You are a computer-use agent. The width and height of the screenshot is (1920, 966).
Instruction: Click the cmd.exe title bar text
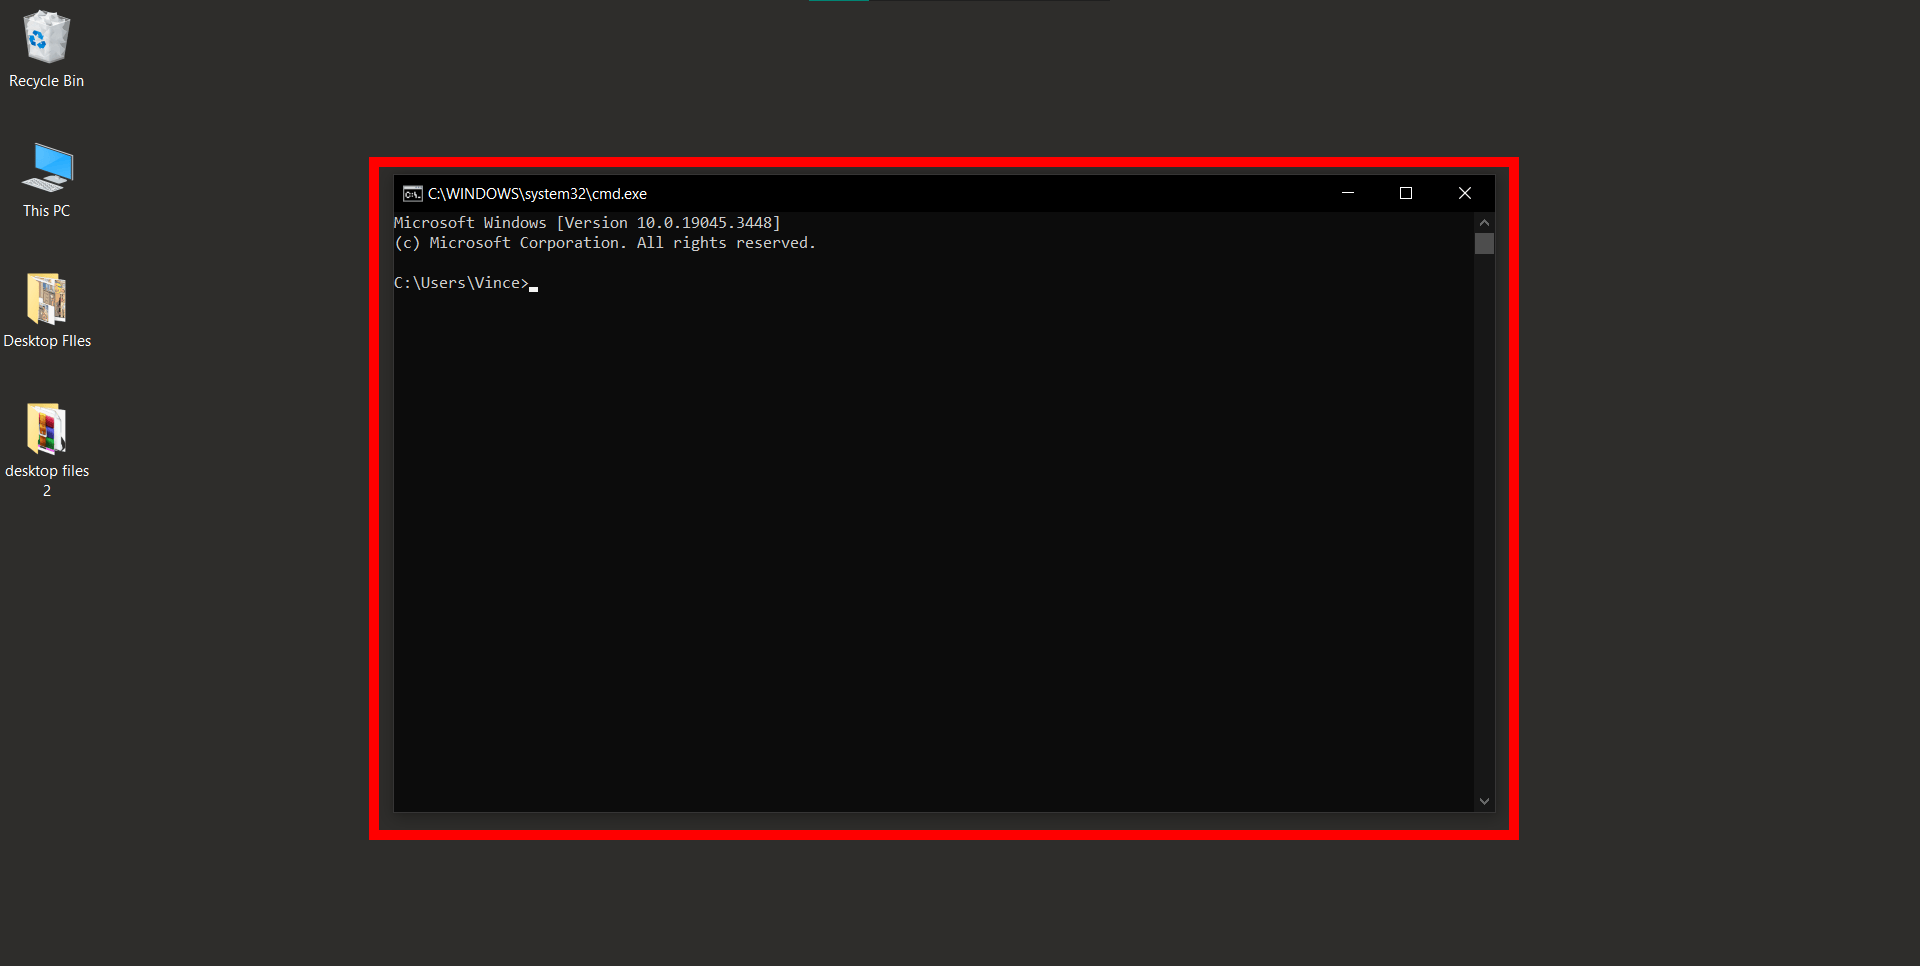point(538,193)
